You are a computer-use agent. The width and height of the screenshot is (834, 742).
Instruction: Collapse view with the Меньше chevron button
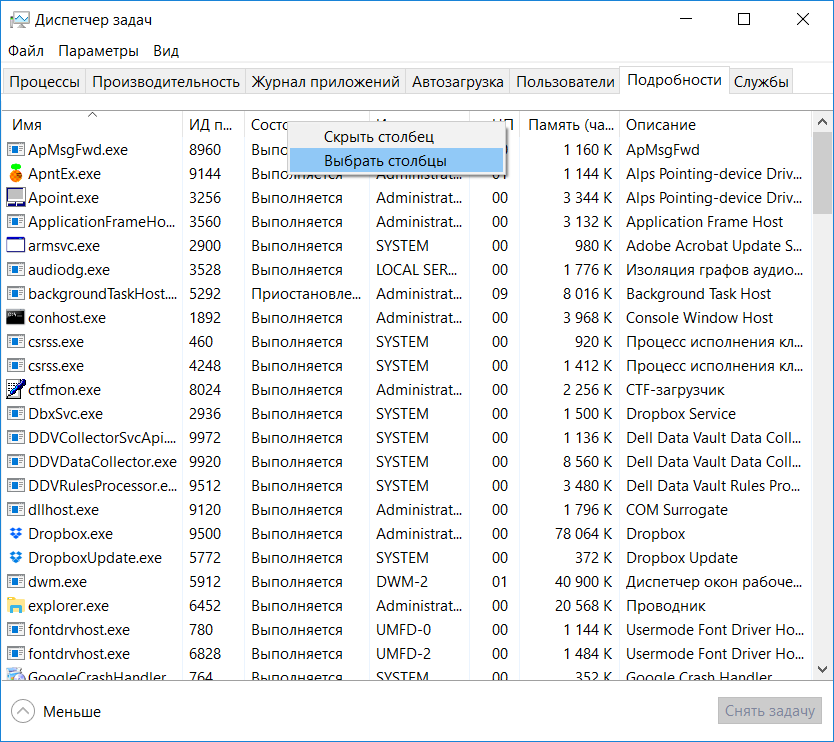click(22, 712)
